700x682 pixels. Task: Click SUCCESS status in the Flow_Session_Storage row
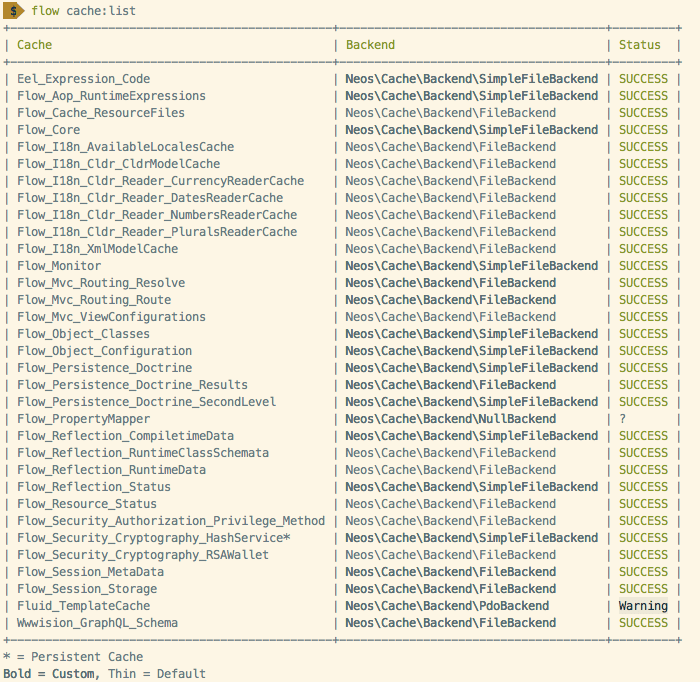click(643, 589)
